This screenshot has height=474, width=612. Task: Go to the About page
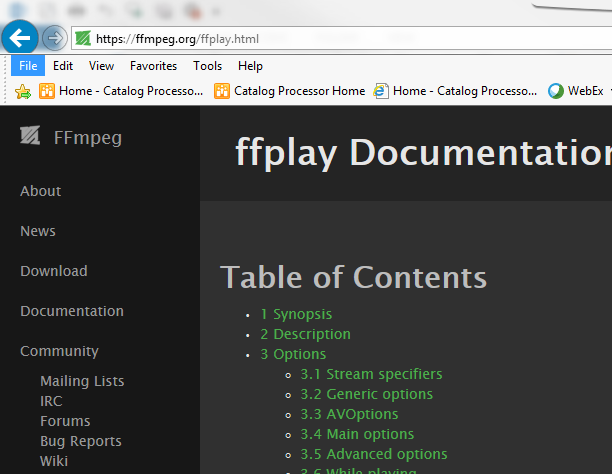(41, 191)
